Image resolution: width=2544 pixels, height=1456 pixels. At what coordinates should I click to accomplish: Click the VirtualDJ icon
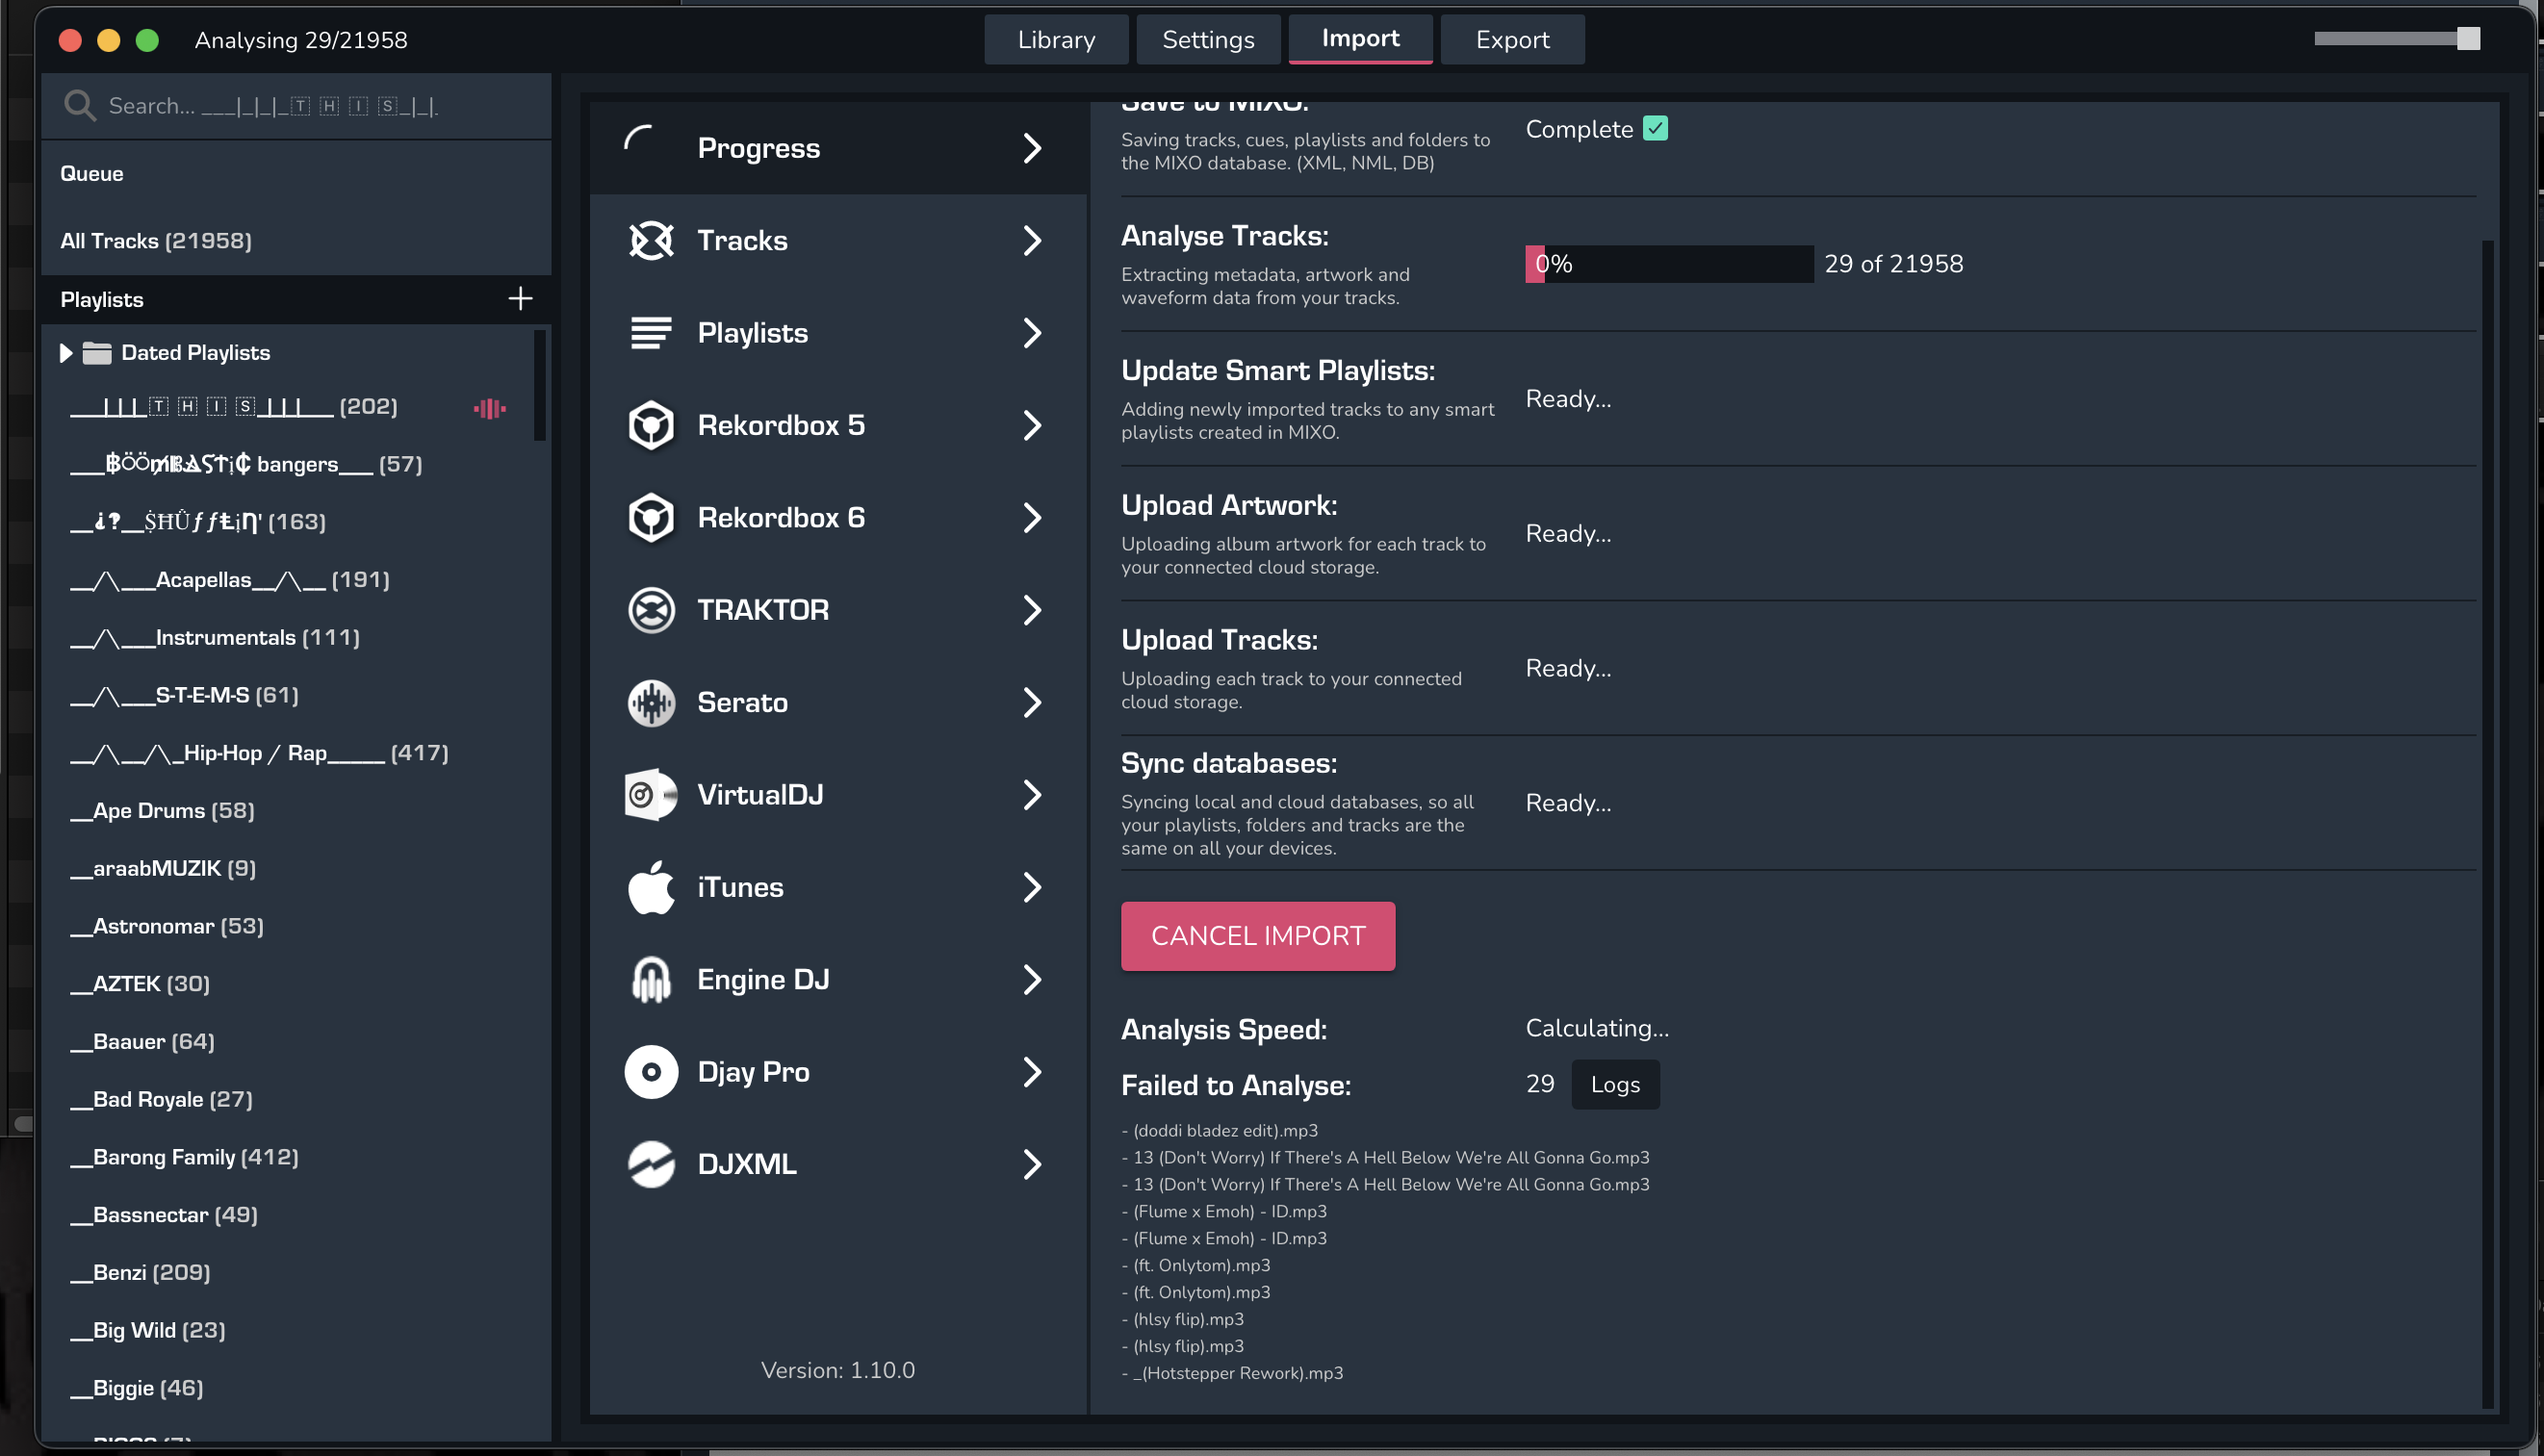pos(651,795)
